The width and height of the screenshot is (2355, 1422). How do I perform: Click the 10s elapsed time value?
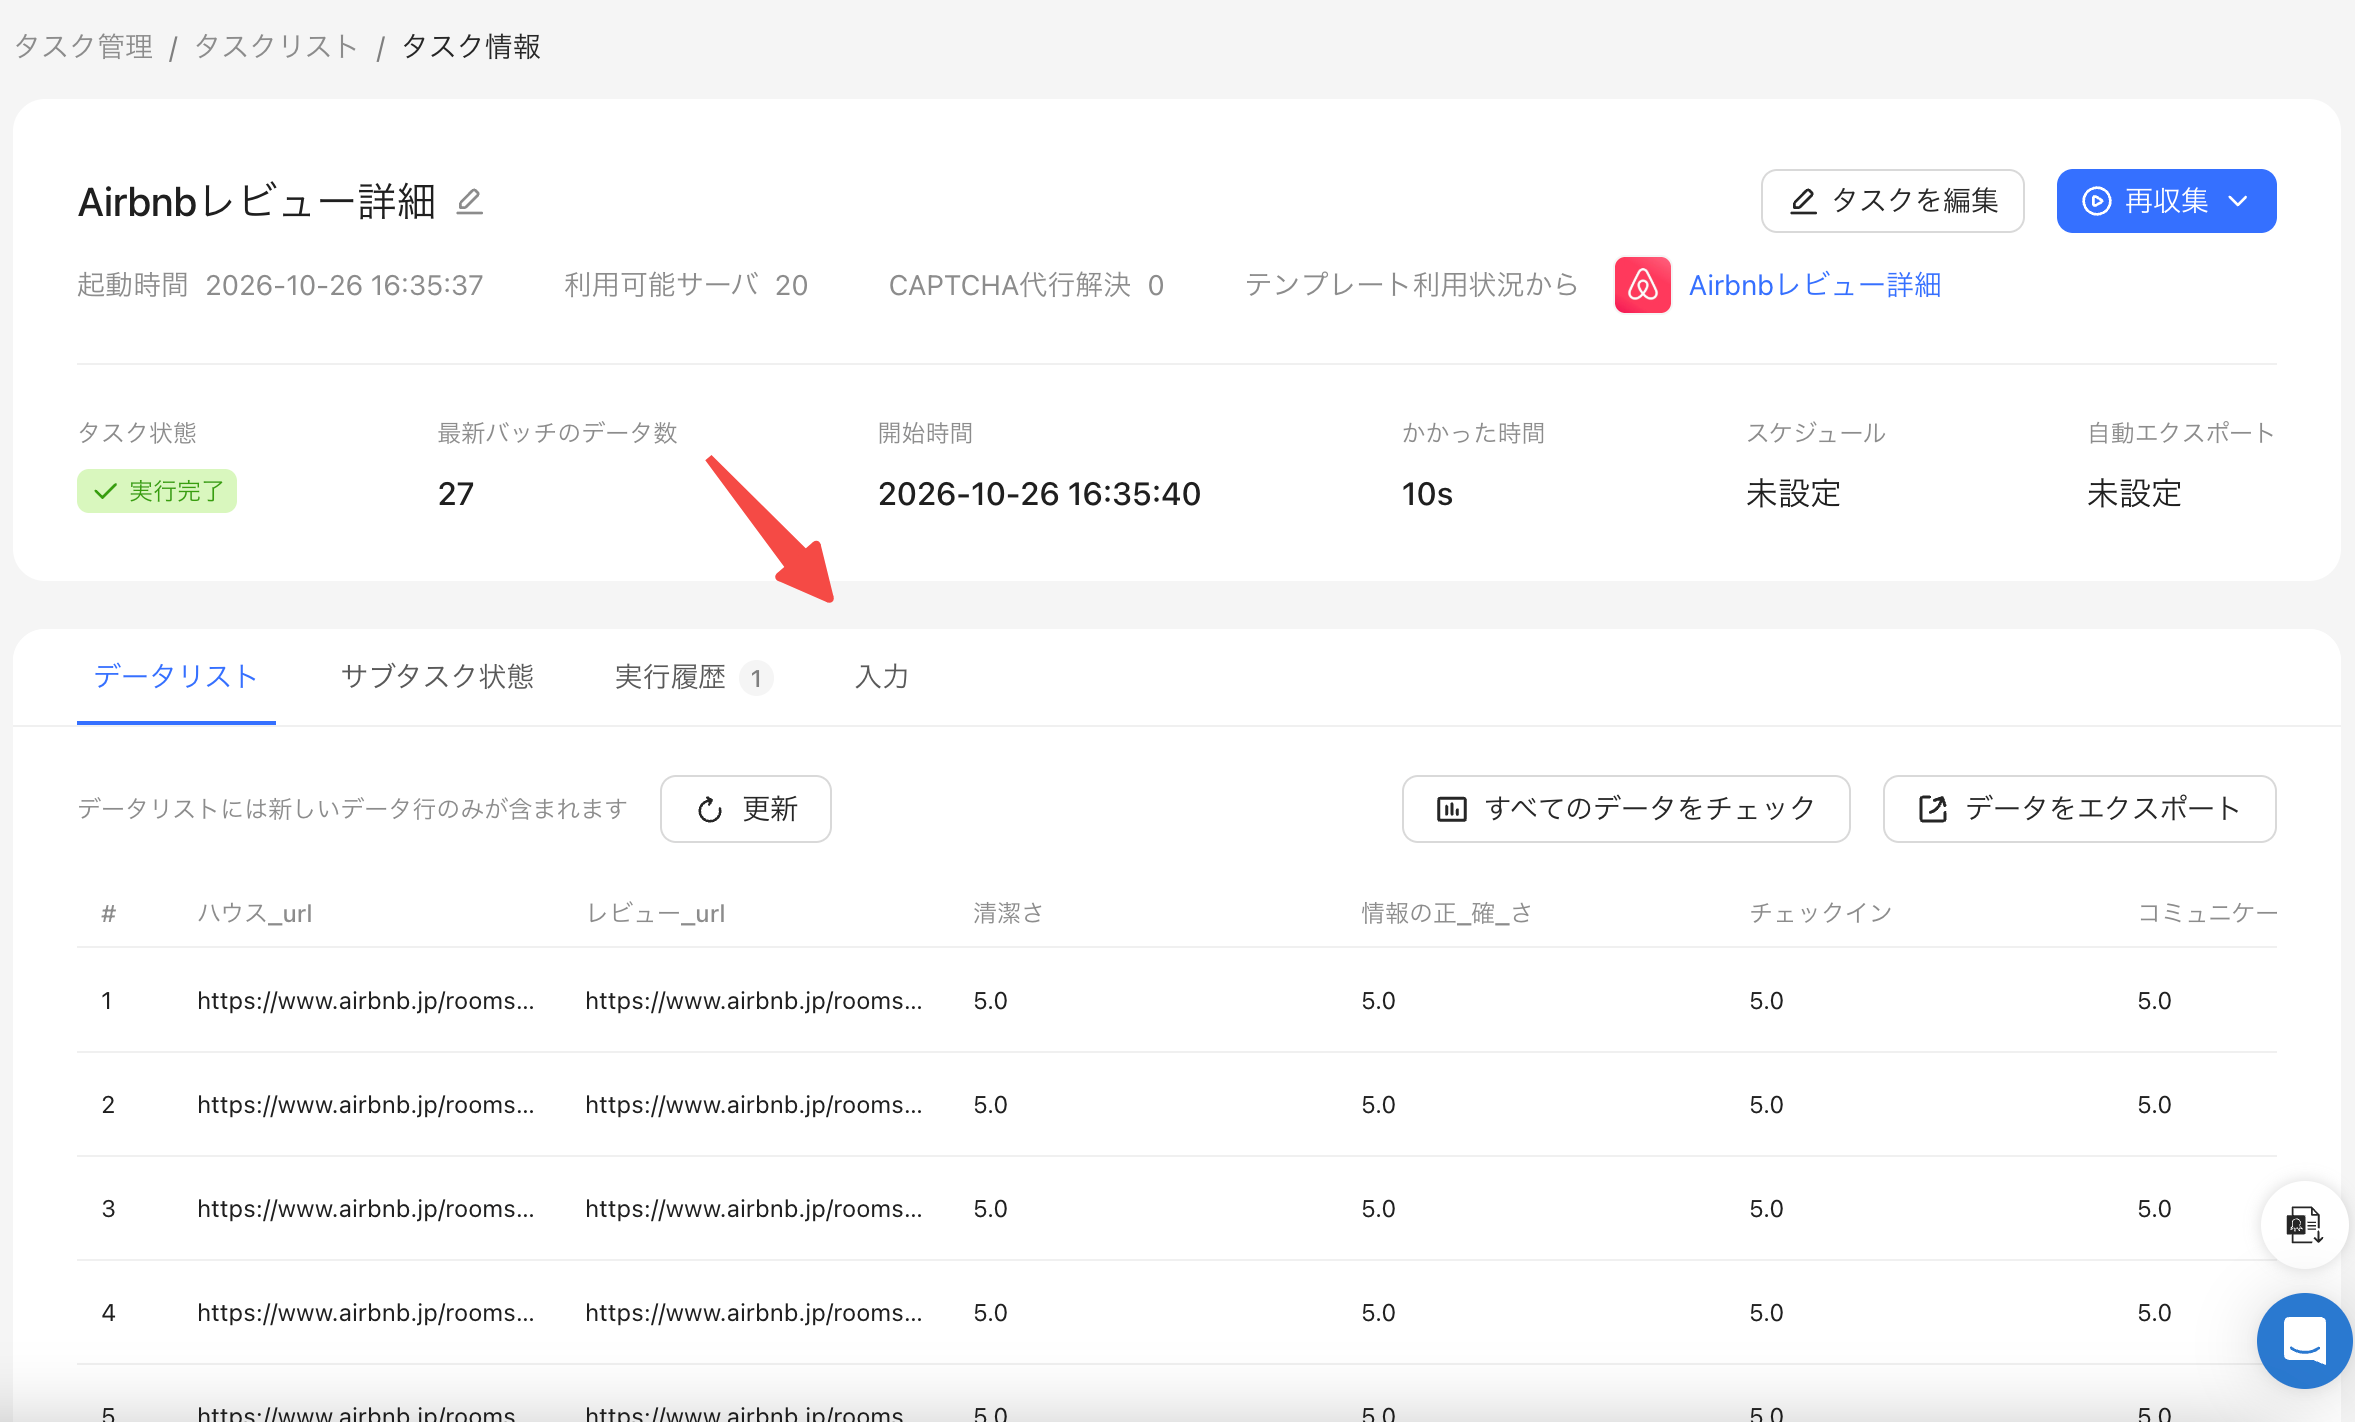click(x=1427, y=494)
